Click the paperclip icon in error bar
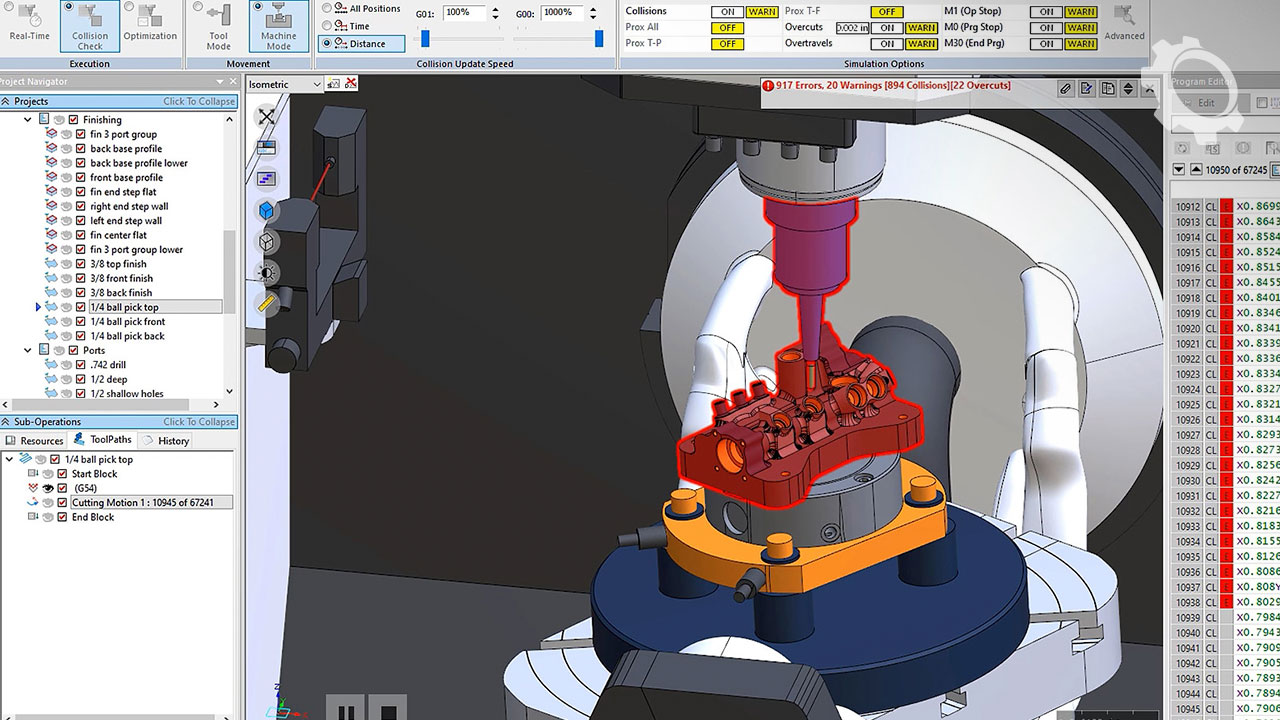This screenshot has height=720, width=1280. [1065, 89]
